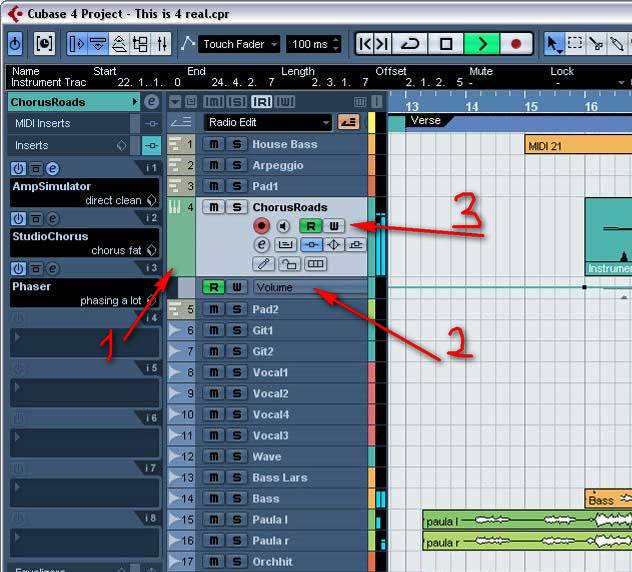This screenshot has height=572, width=632.
Task: Click the transport Stop button
Action: tap(447, 44)
